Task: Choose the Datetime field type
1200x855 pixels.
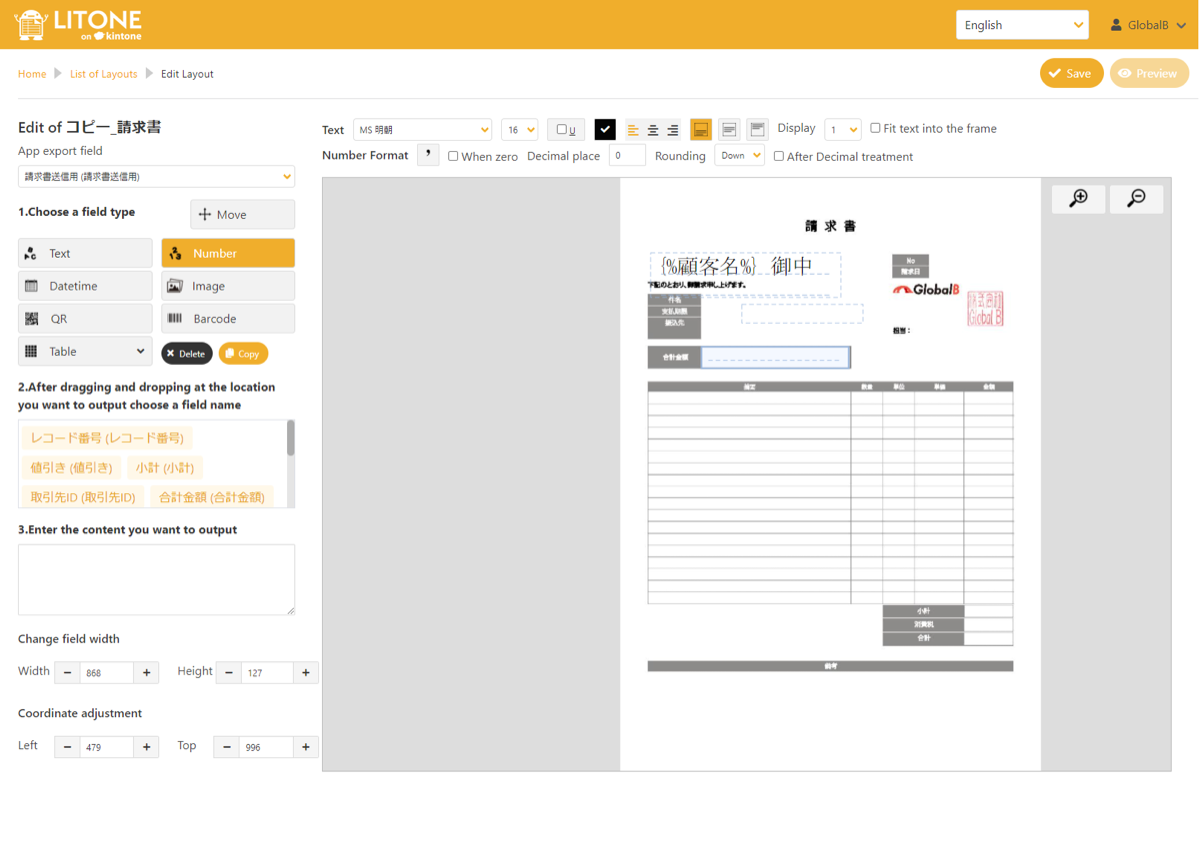Action: pyautogui.click(x=85, y=286)
